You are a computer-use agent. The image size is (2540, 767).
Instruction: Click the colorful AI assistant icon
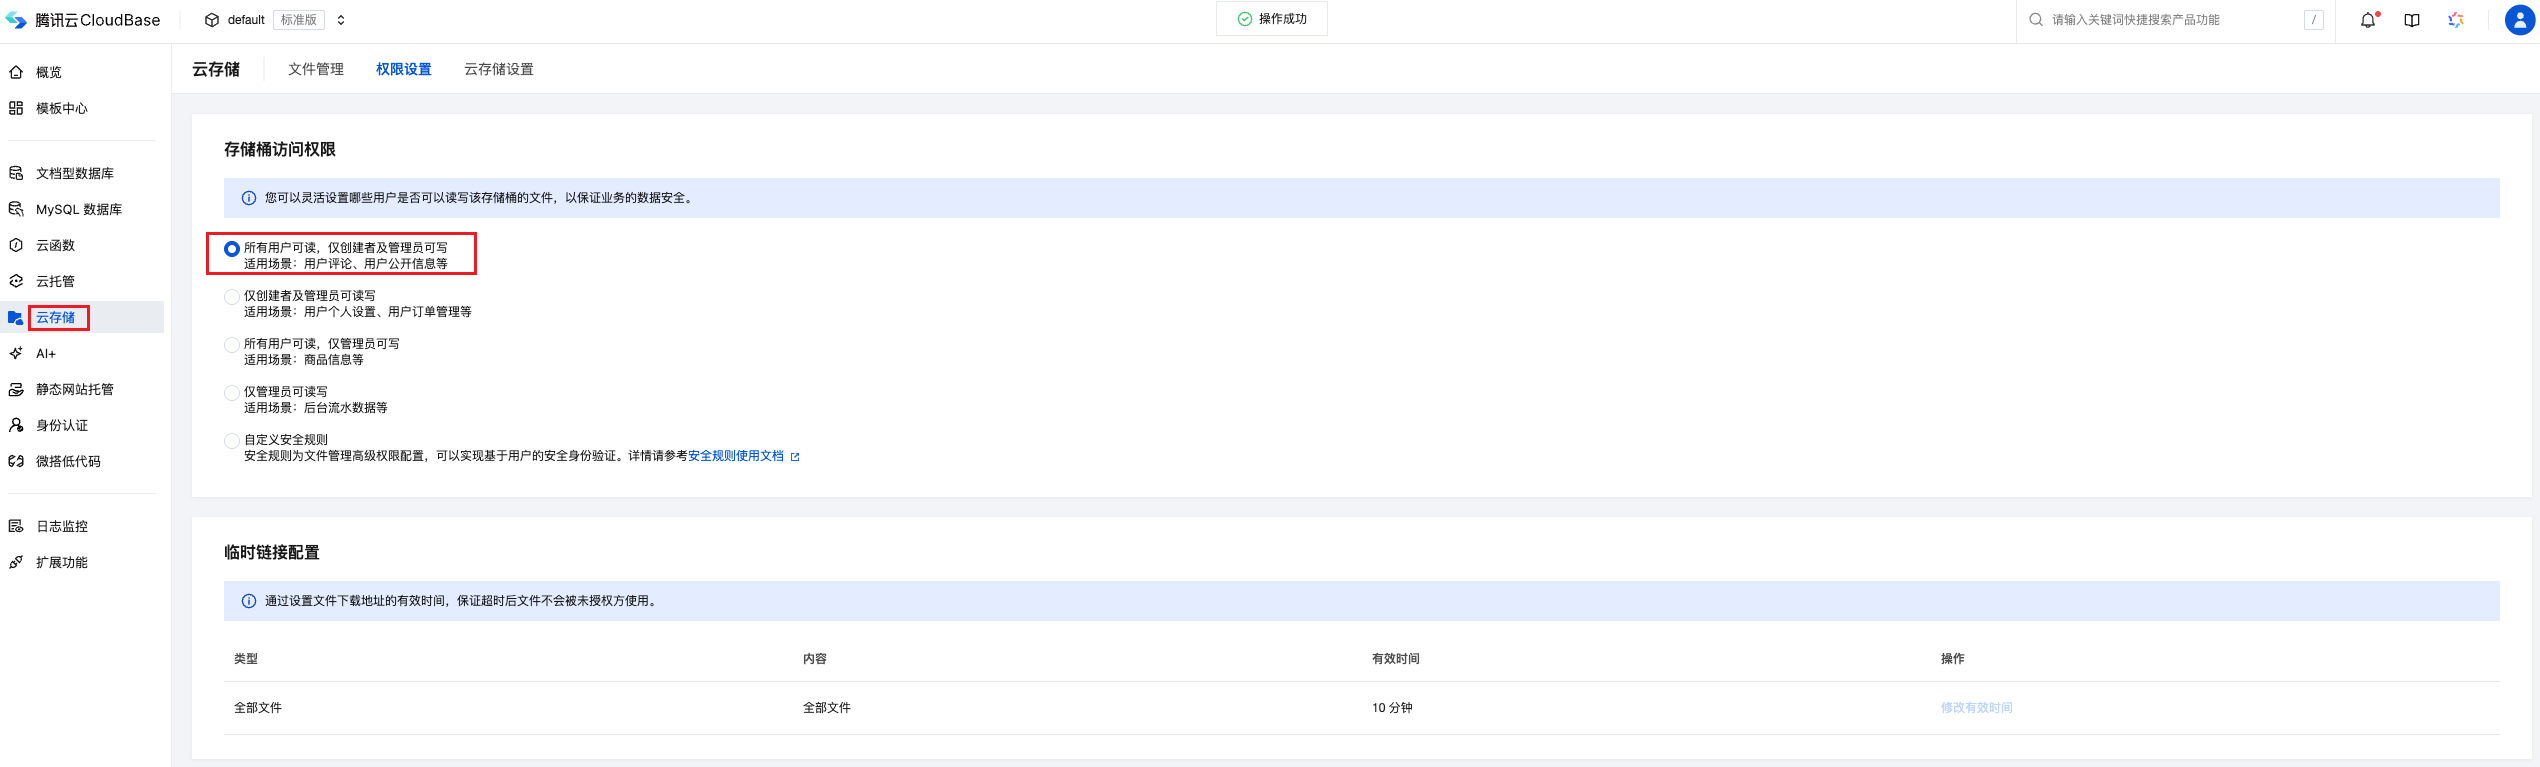pos(2456,20)
